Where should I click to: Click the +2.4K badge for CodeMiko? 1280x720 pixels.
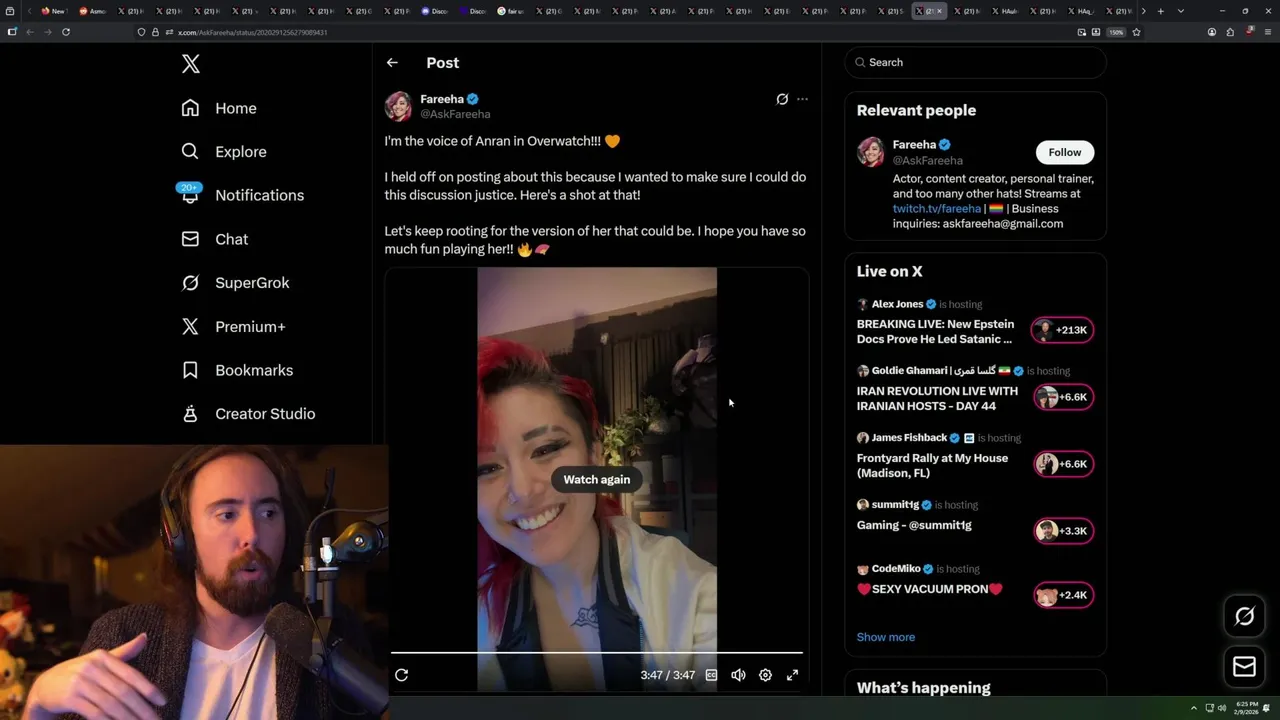coord(1063,595)
